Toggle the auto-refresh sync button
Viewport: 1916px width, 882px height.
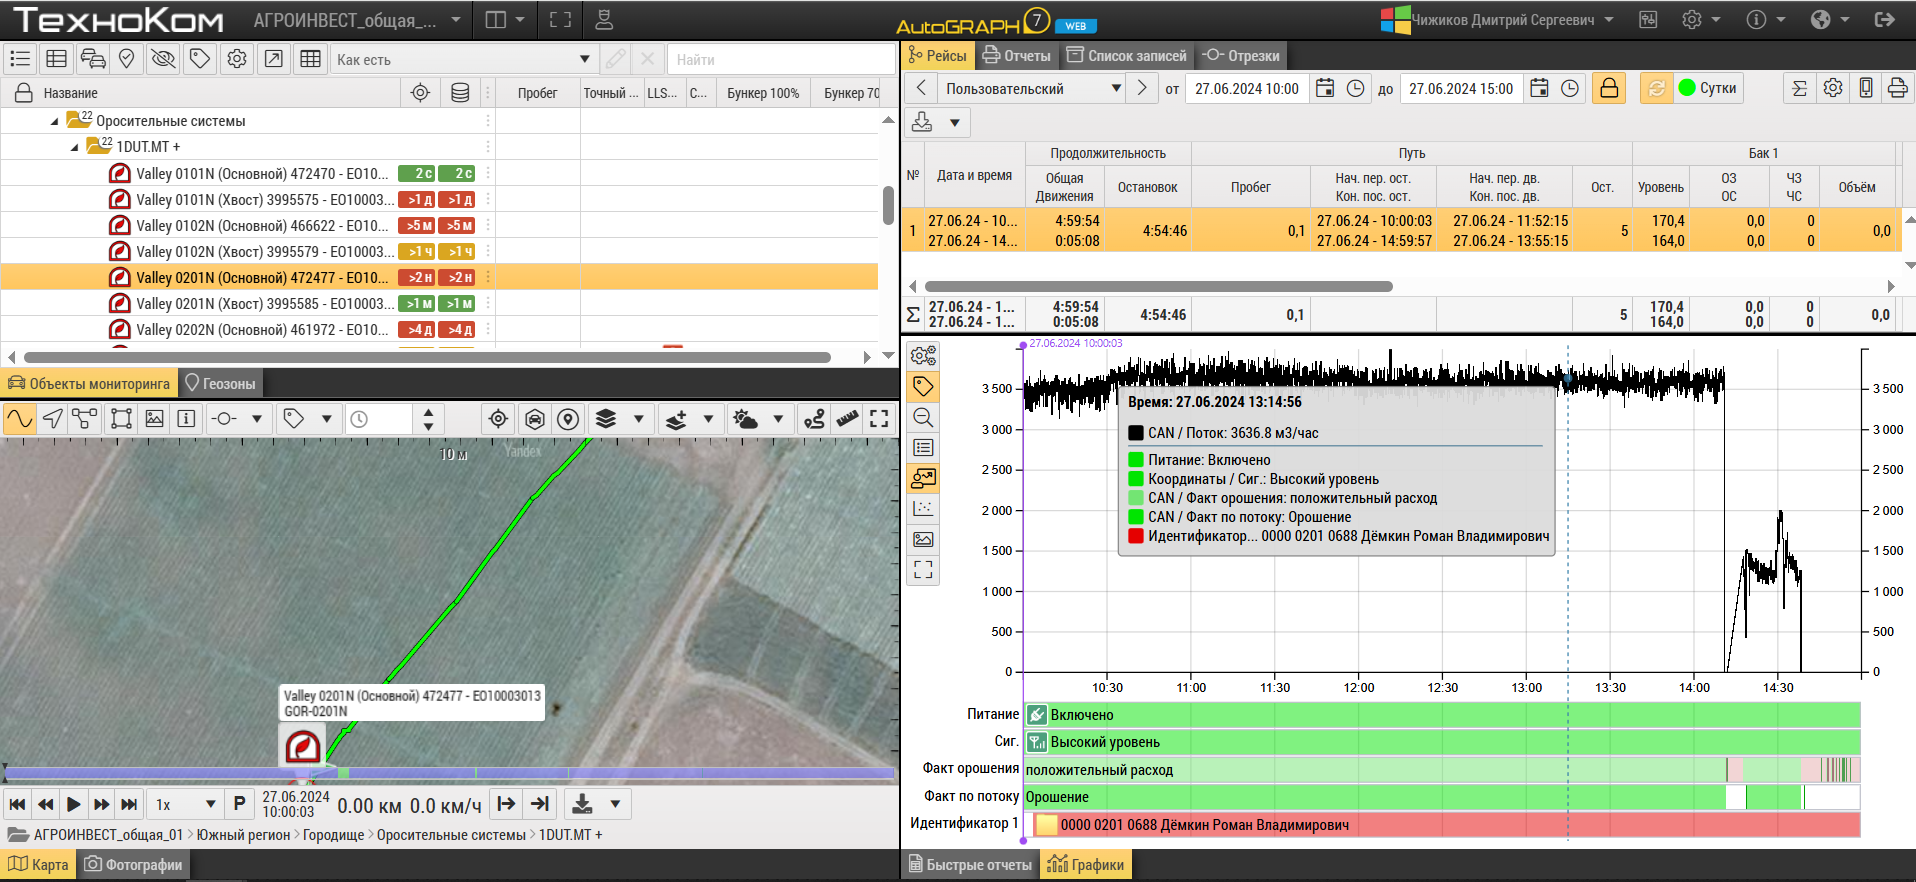pos(1657,88)
